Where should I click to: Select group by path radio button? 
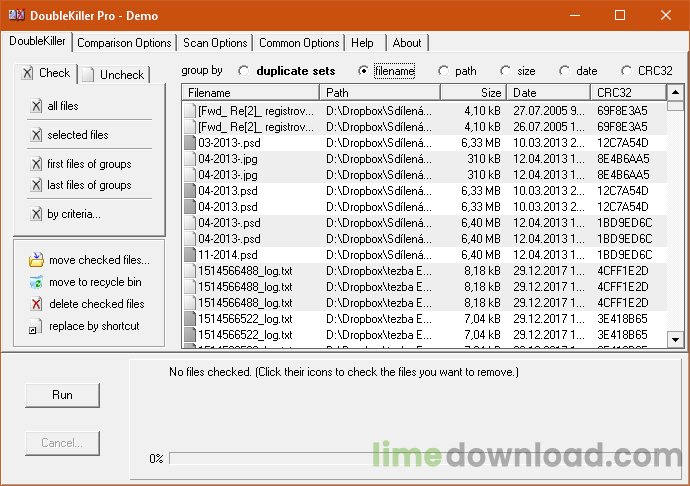[443, 71]
